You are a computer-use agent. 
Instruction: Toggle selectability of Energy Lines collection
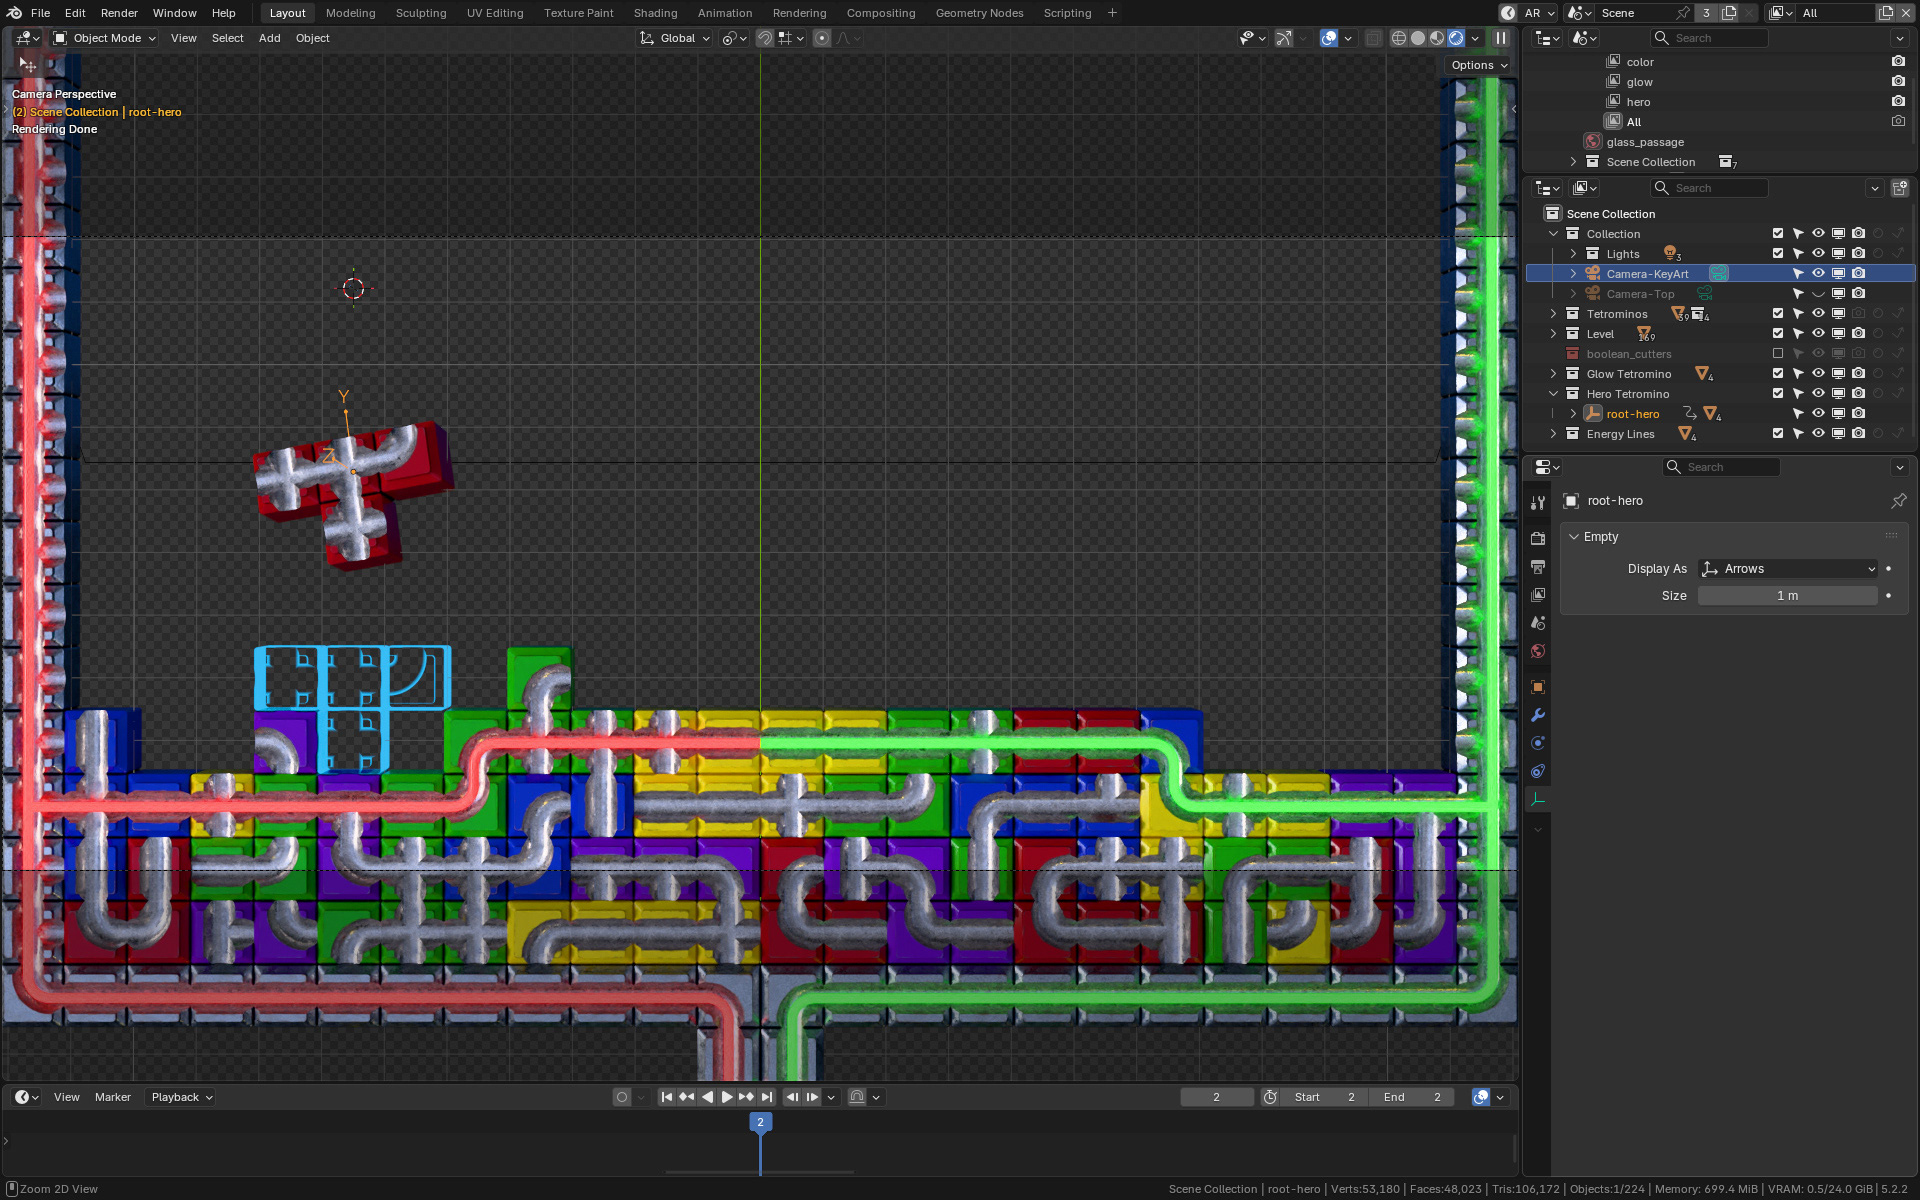pos(1798,434)
